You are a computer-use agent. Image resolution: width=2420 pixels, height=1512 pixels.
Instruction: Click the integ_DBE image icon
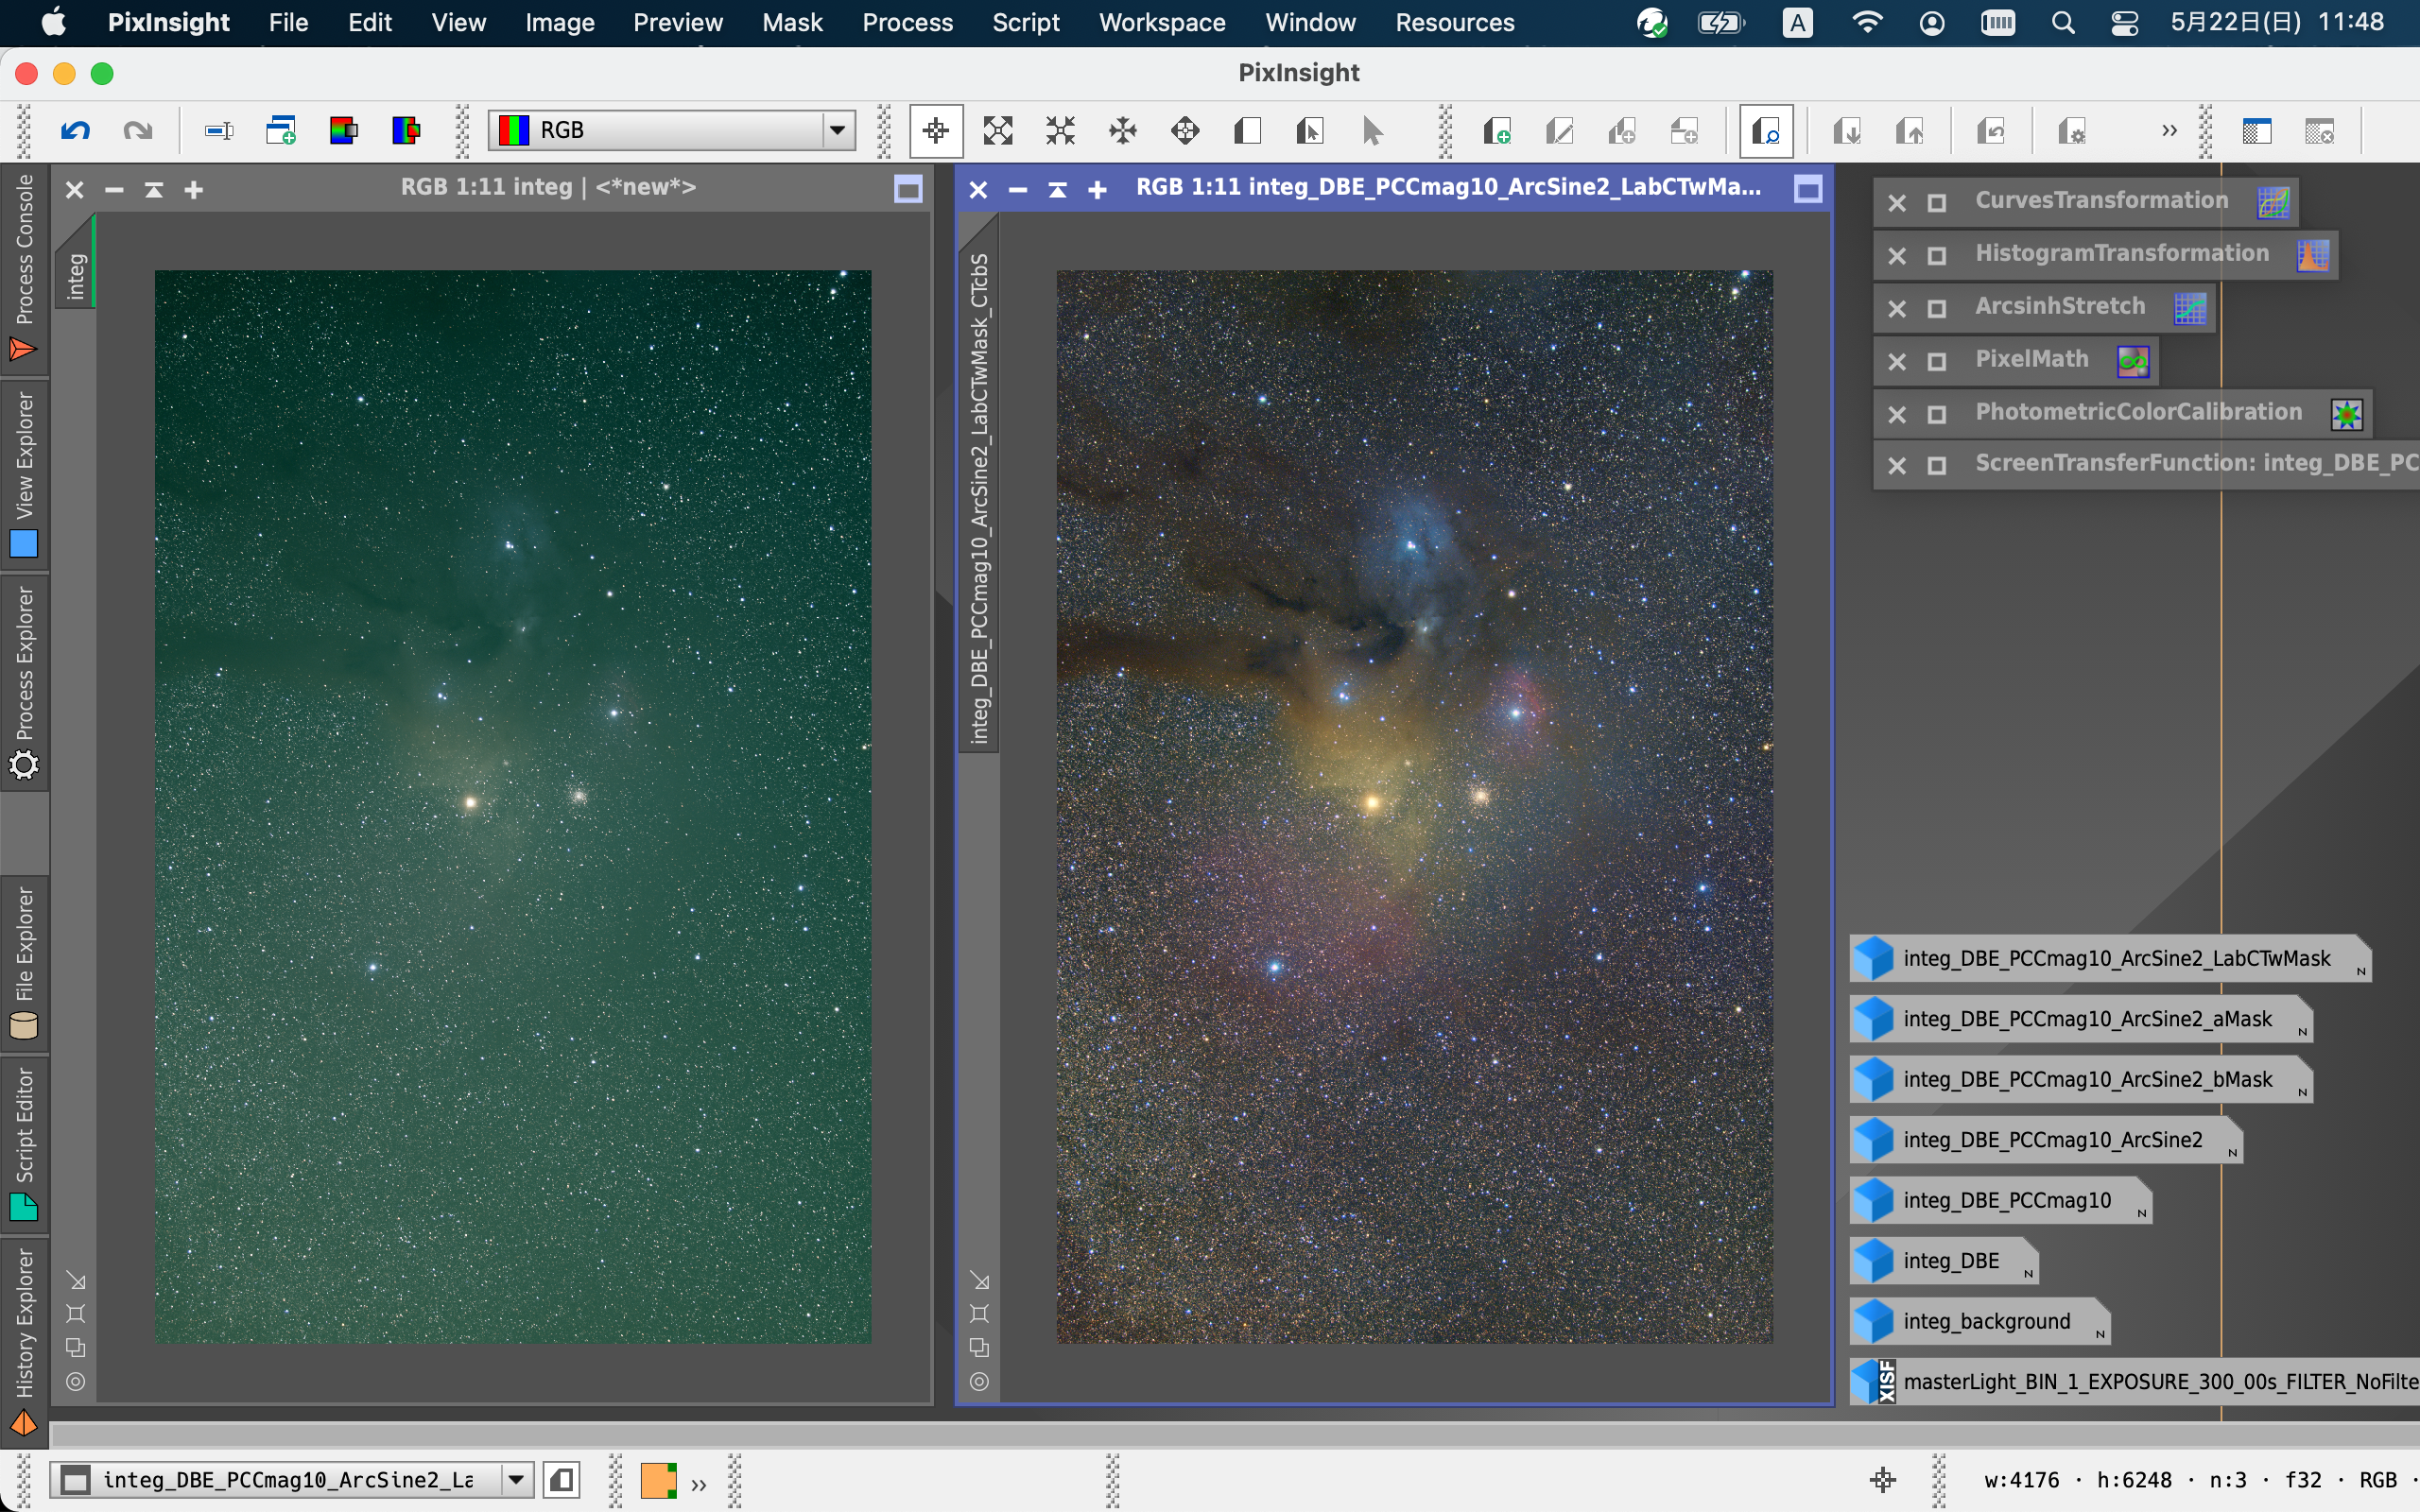1950,1261
